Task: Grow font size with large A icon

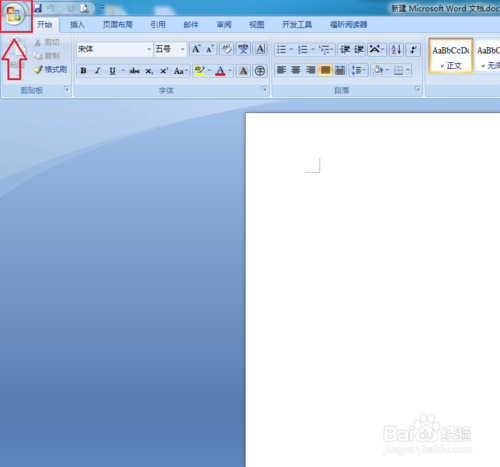Action: pyautogui.click(x=196, y=49)
